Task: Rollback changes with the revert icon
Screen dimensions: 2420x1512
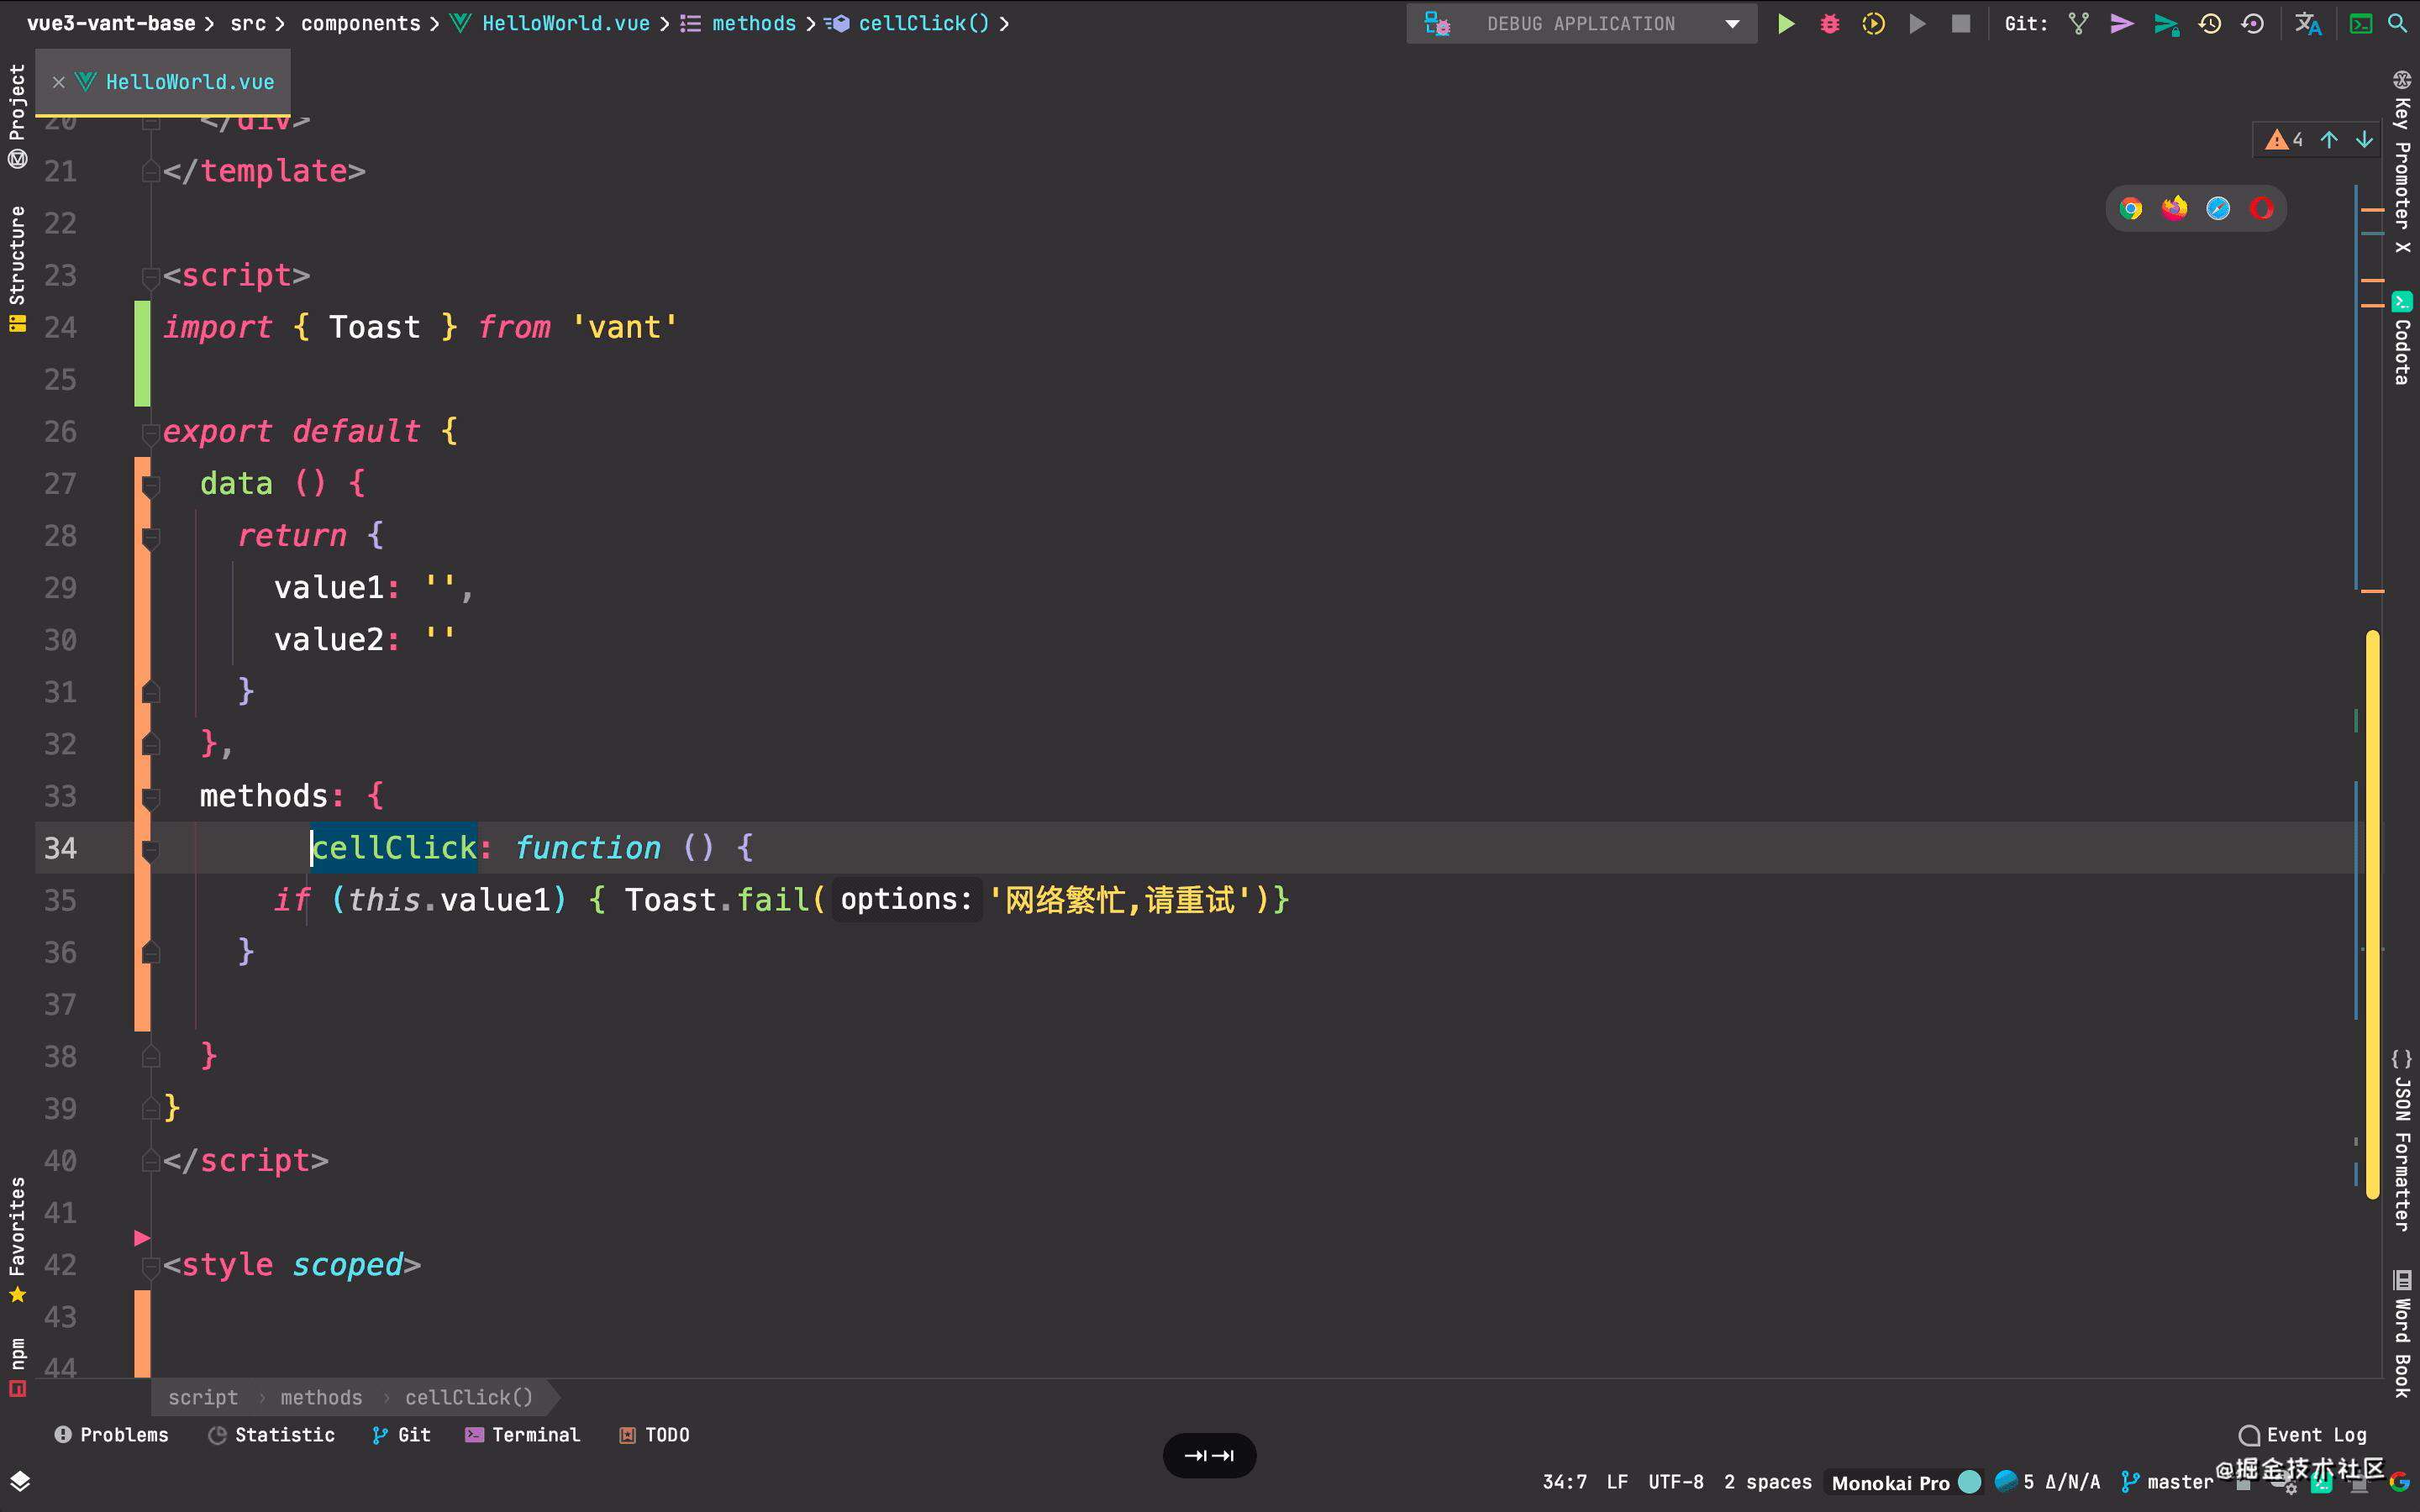Action: [2252, 23]
